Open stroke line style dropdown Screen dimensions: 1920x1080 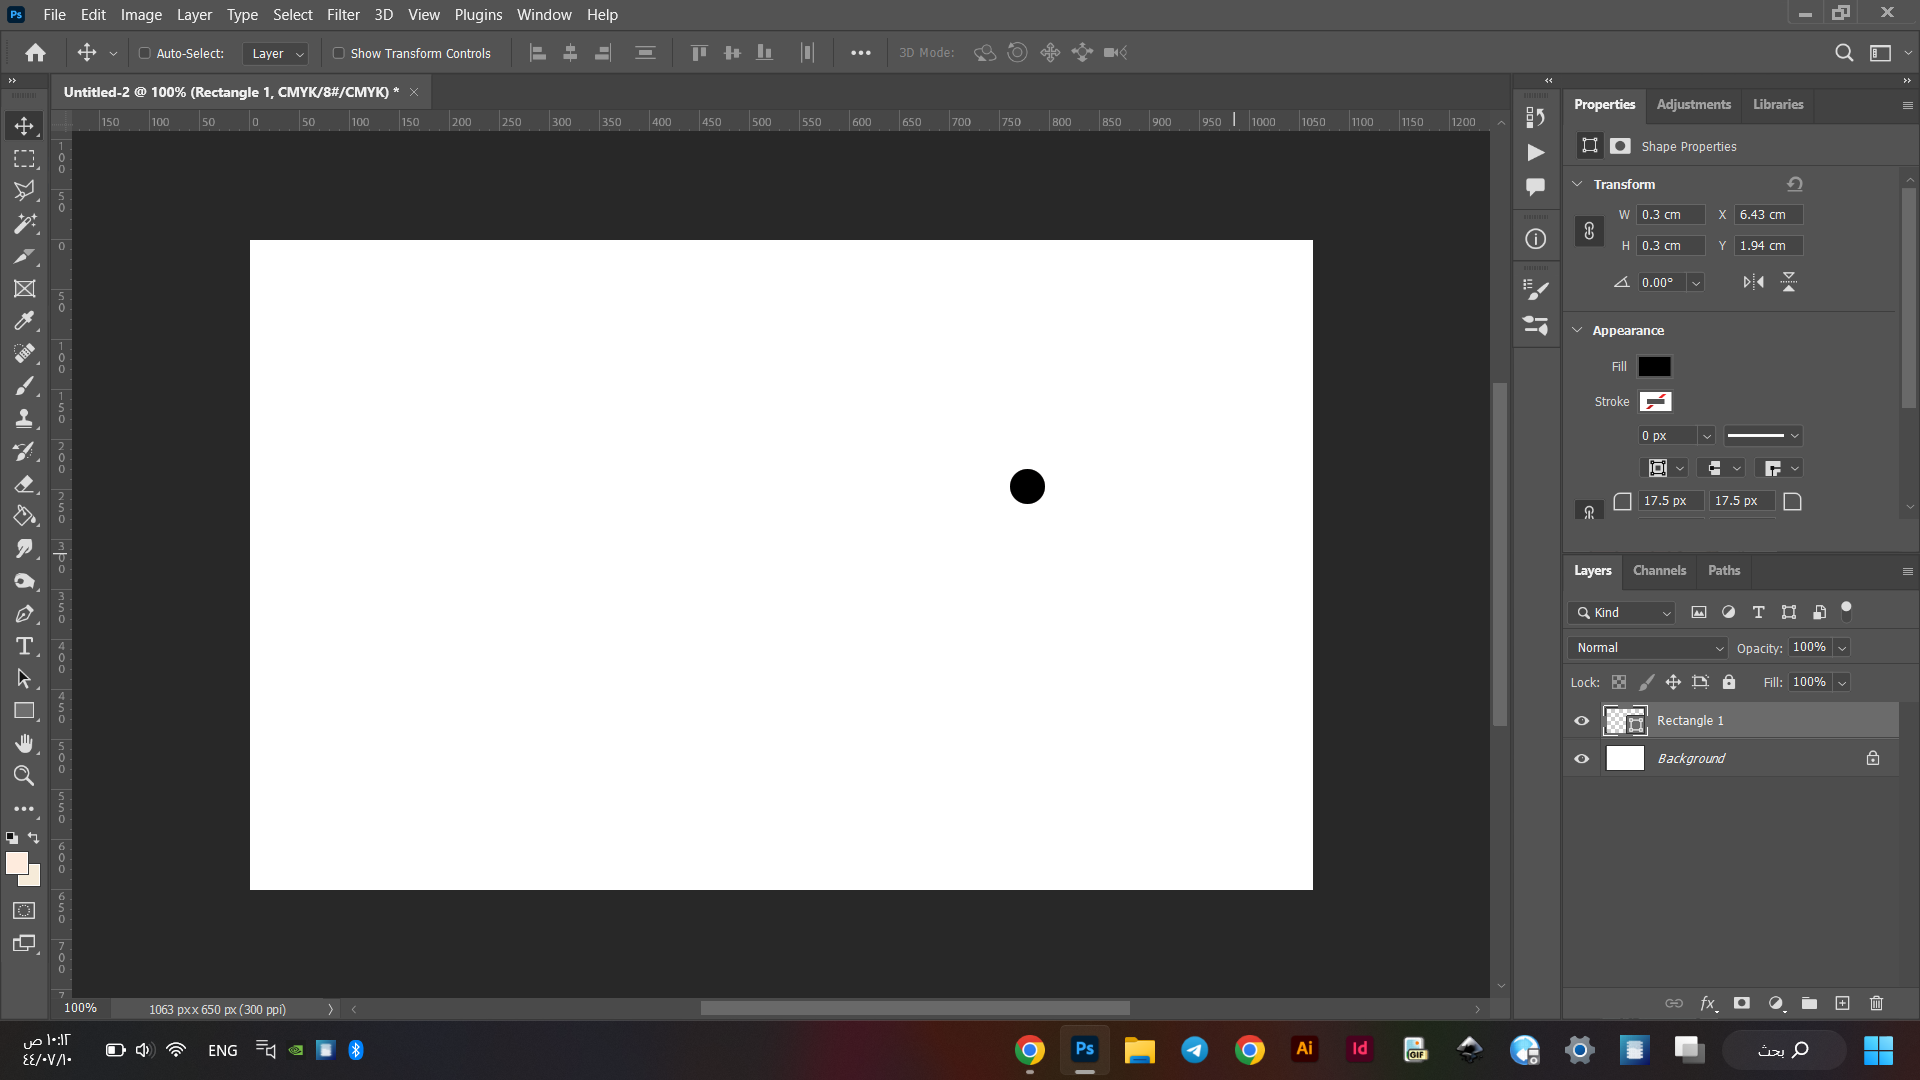1763,436
